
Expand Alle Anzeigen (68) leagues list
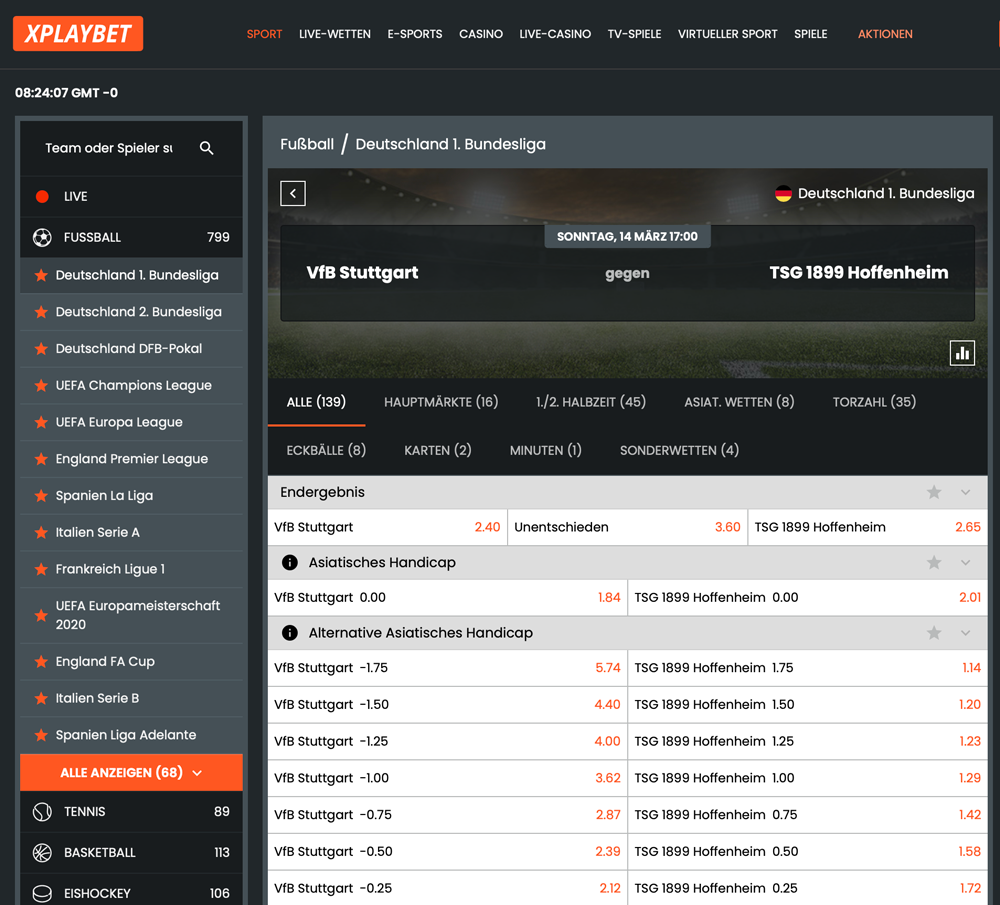tap(131, 772)
